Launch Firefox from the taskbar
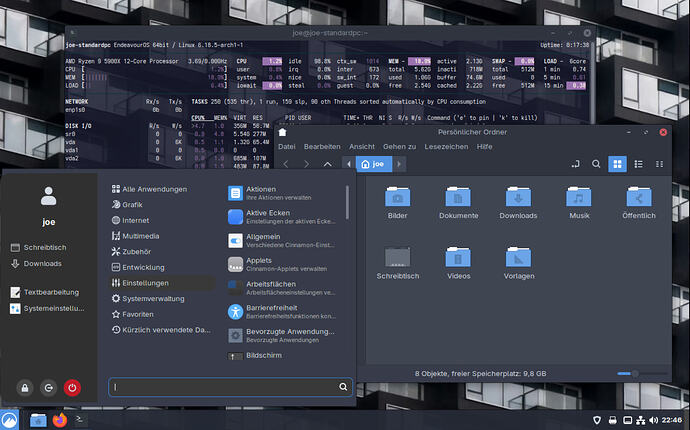The image size is (690, 430). 60,420
